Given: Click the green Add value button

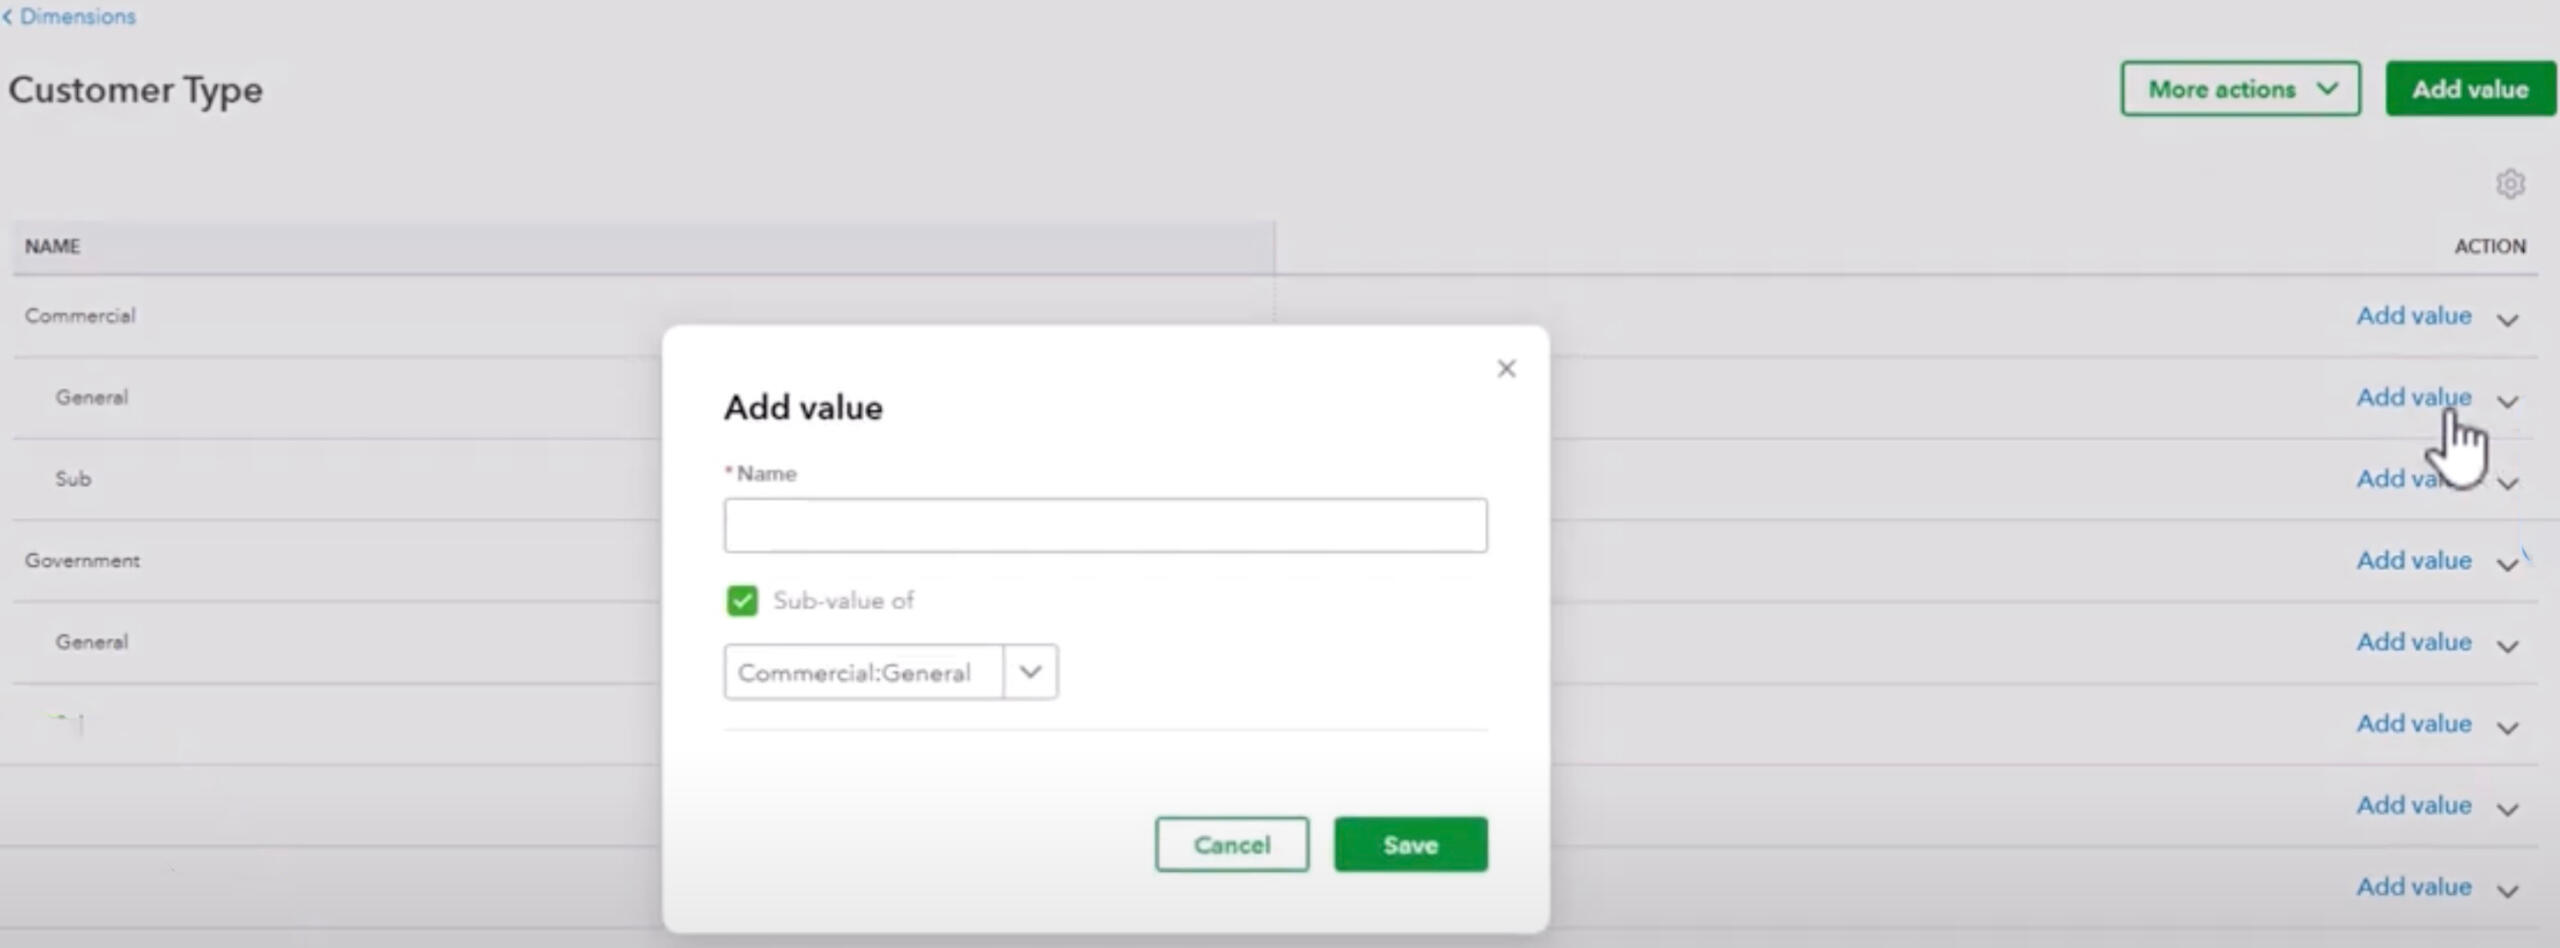Looking at the screenshot, I should [x=2469, y=89].
